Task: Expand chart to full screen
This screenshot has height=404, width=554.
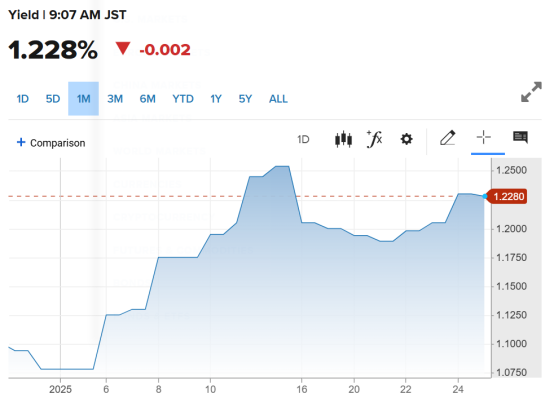Action: pyautogui.click(x=531, y=92)
